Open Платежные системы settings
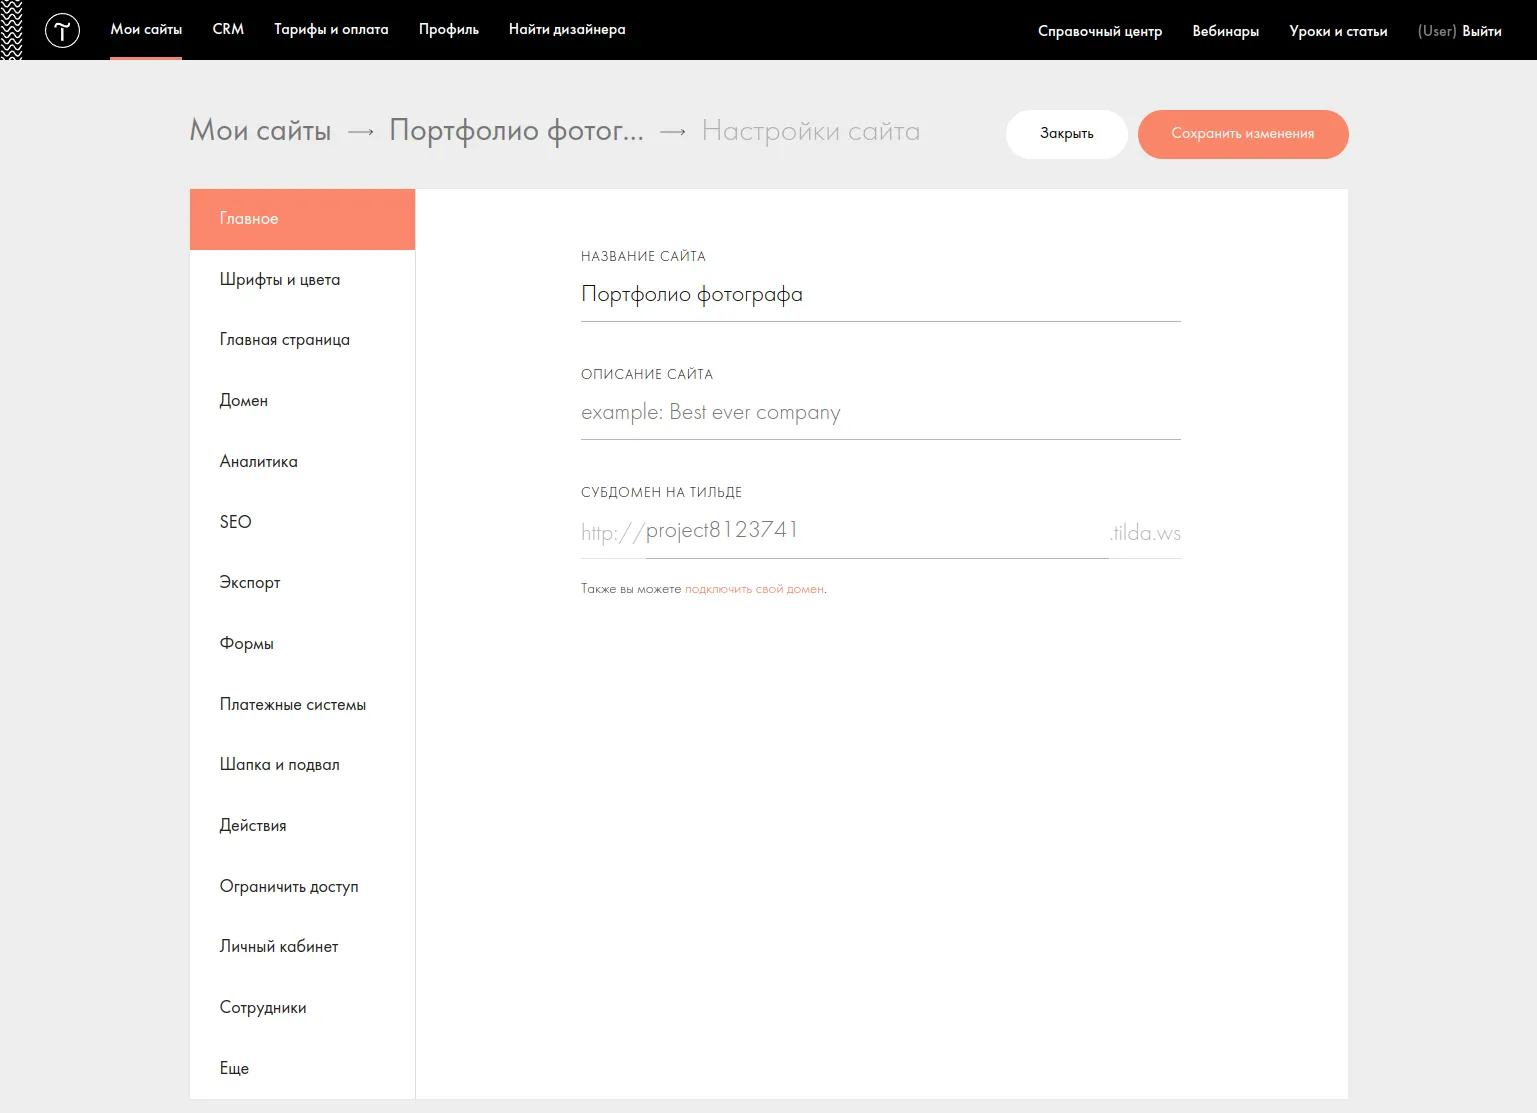Viewport: 1537px width, 1113px height. (x=293, y=705)
